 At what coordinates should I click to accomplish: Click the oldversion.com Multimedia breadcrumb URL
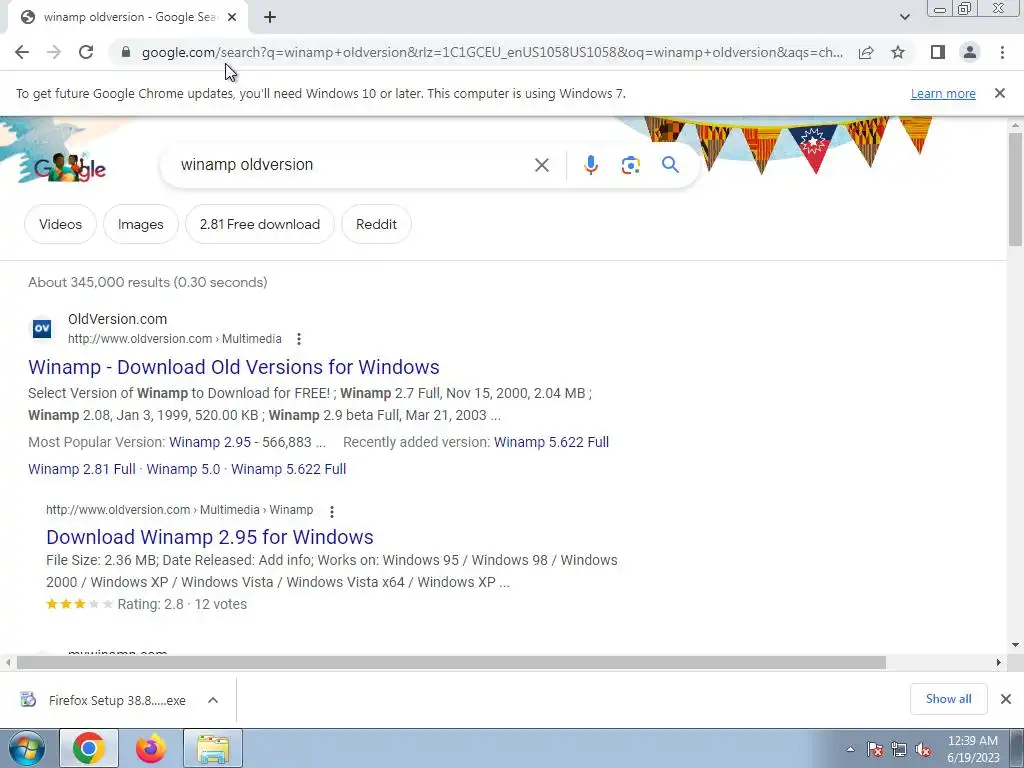click(x=174, y=339)
